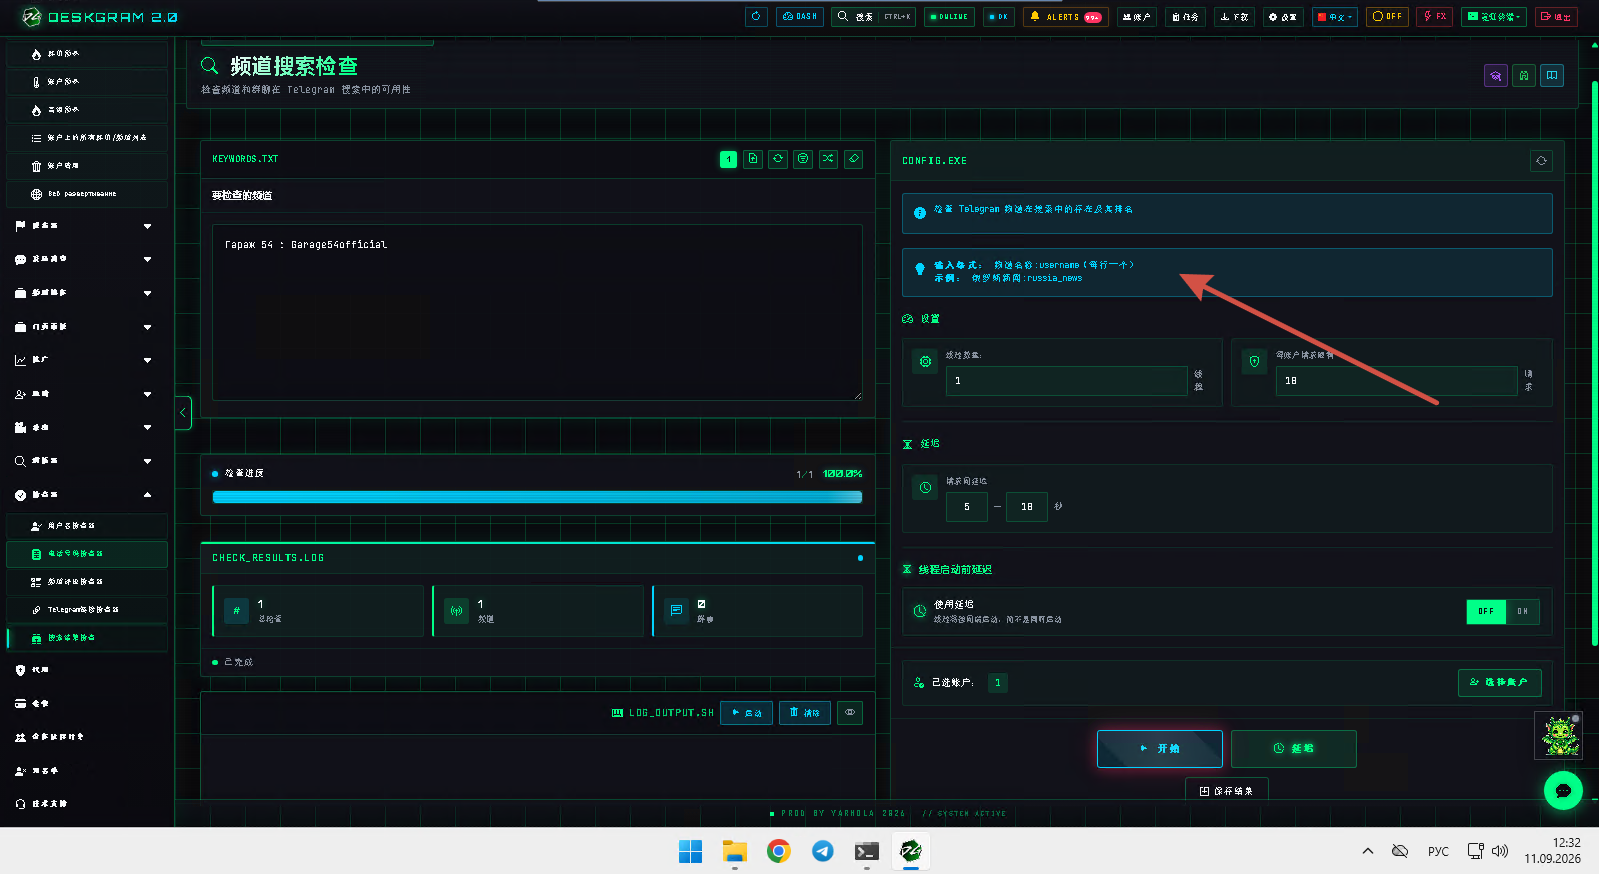This screenshot has height=874, width=1599.
Task: Click the shuffle icon in KEYWORDS.TXT toolbar
Action: tap(828, 159)
